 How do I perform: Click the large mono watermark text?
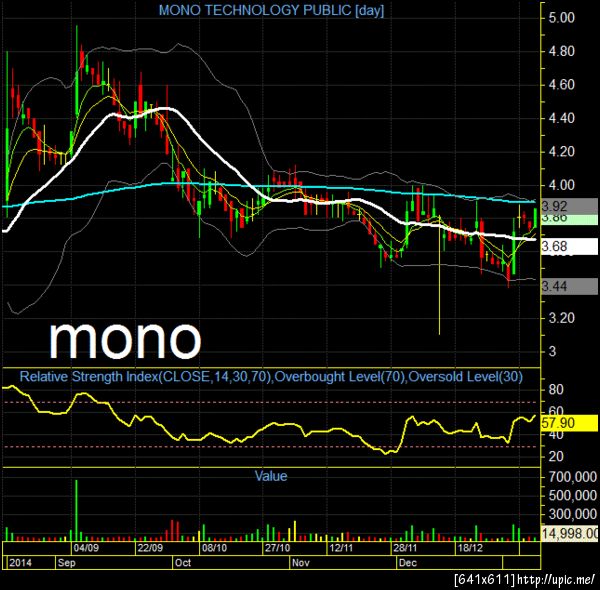pos(125,339)
